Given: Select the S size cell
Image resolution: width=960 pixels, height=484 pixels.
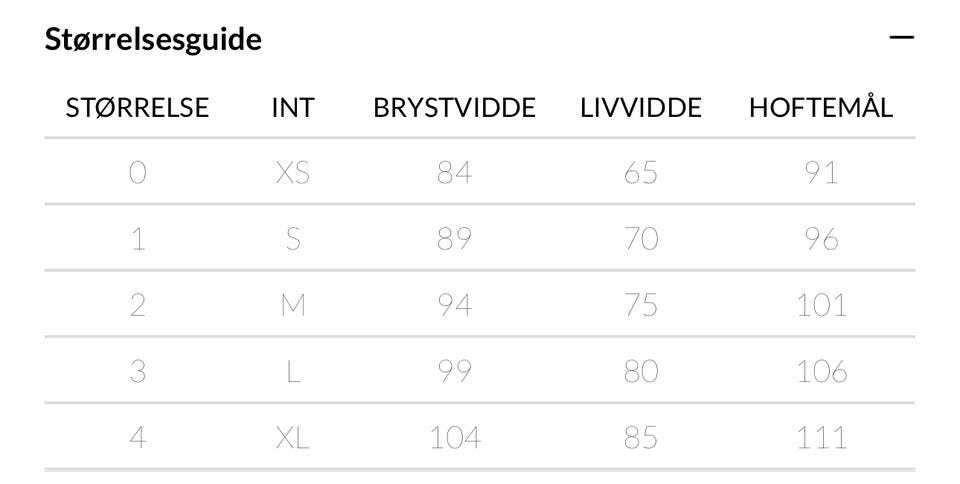Looking at the screenshot, I should pyautogui.click(x=292, y=240).
